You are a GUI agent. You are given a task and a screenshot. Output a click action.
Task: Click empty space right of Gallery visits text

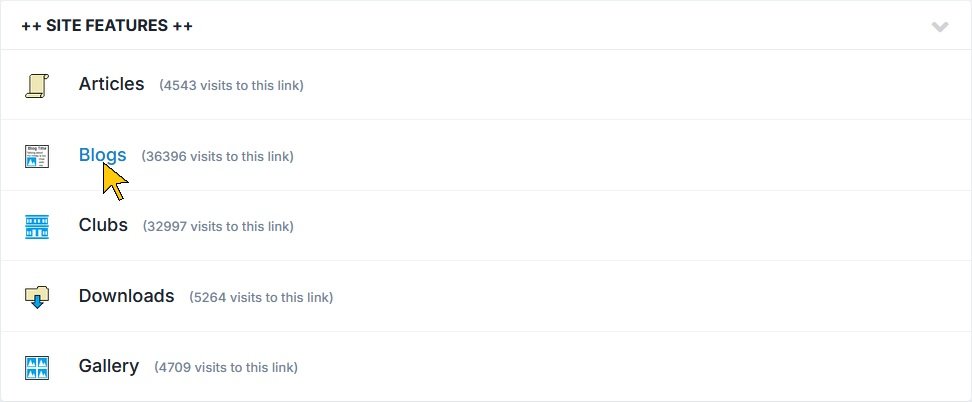click(x=620, y=367)
